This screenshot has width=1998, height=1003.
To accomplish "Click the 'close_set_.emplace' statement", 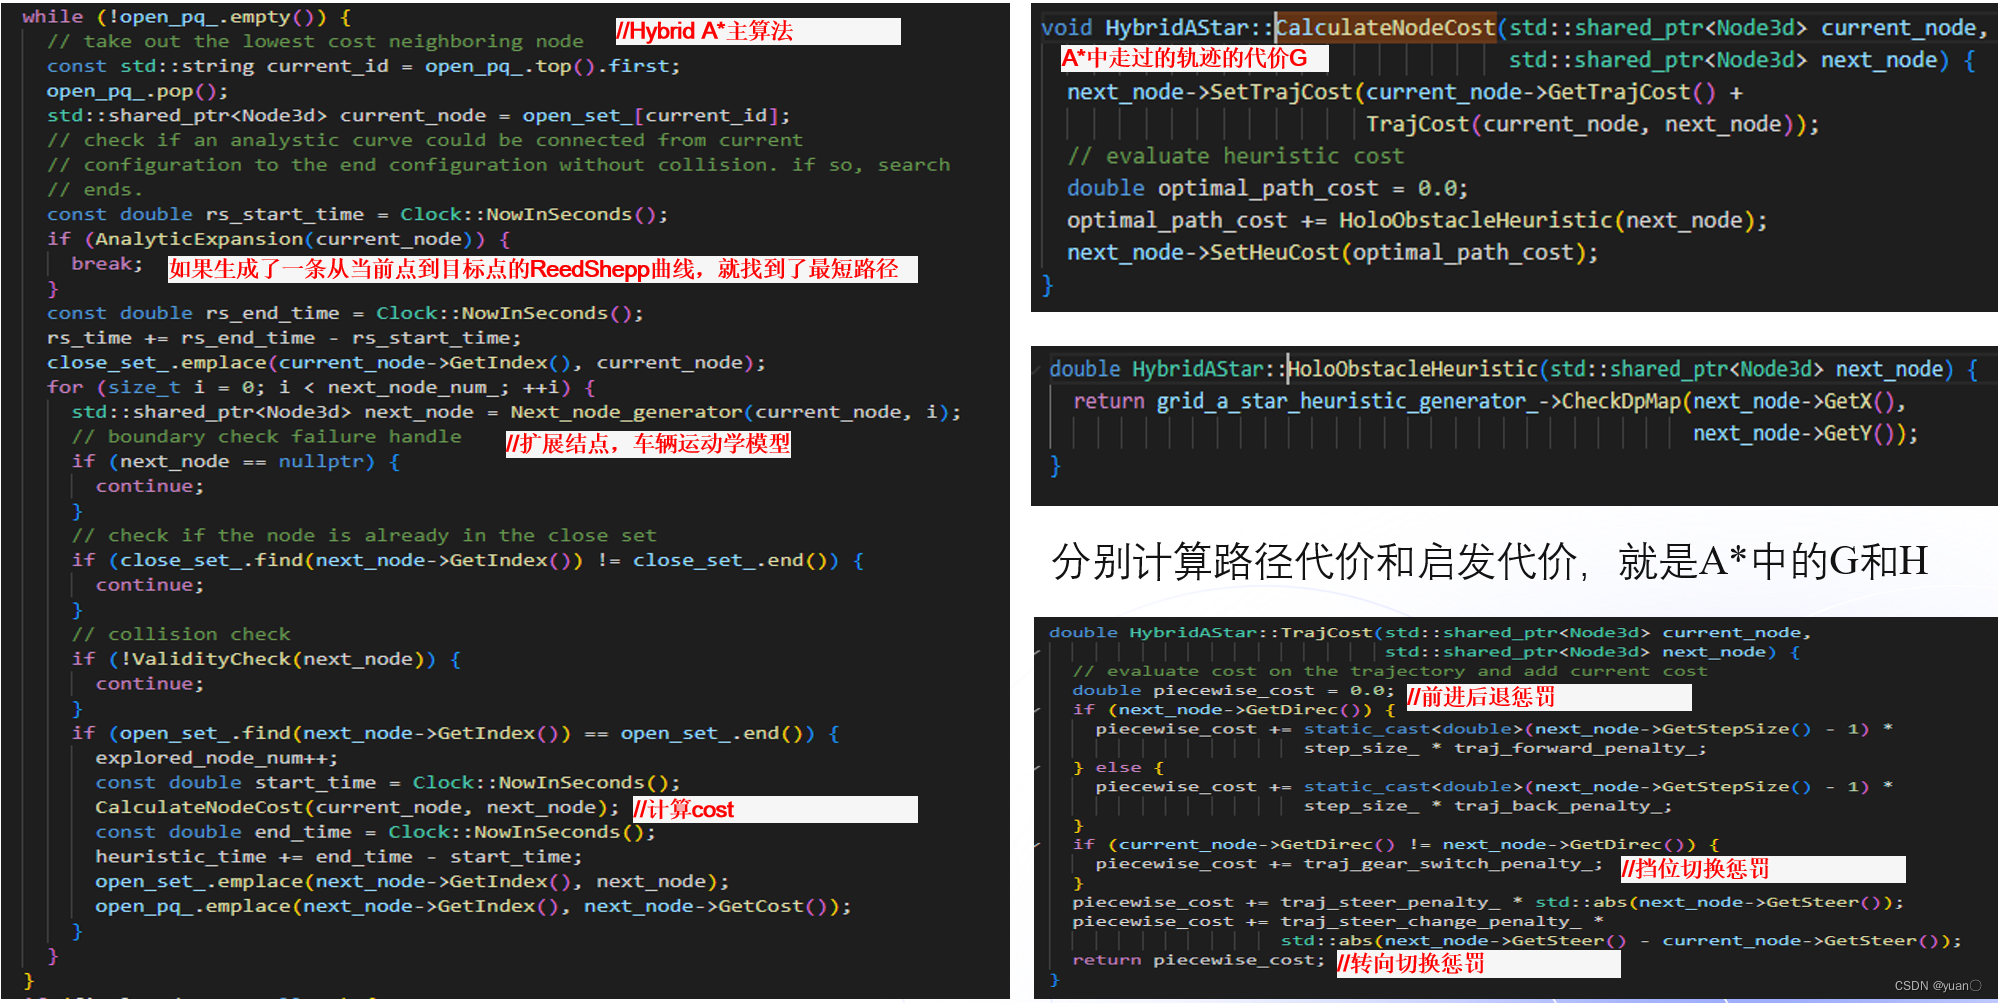I will [406, 363].
